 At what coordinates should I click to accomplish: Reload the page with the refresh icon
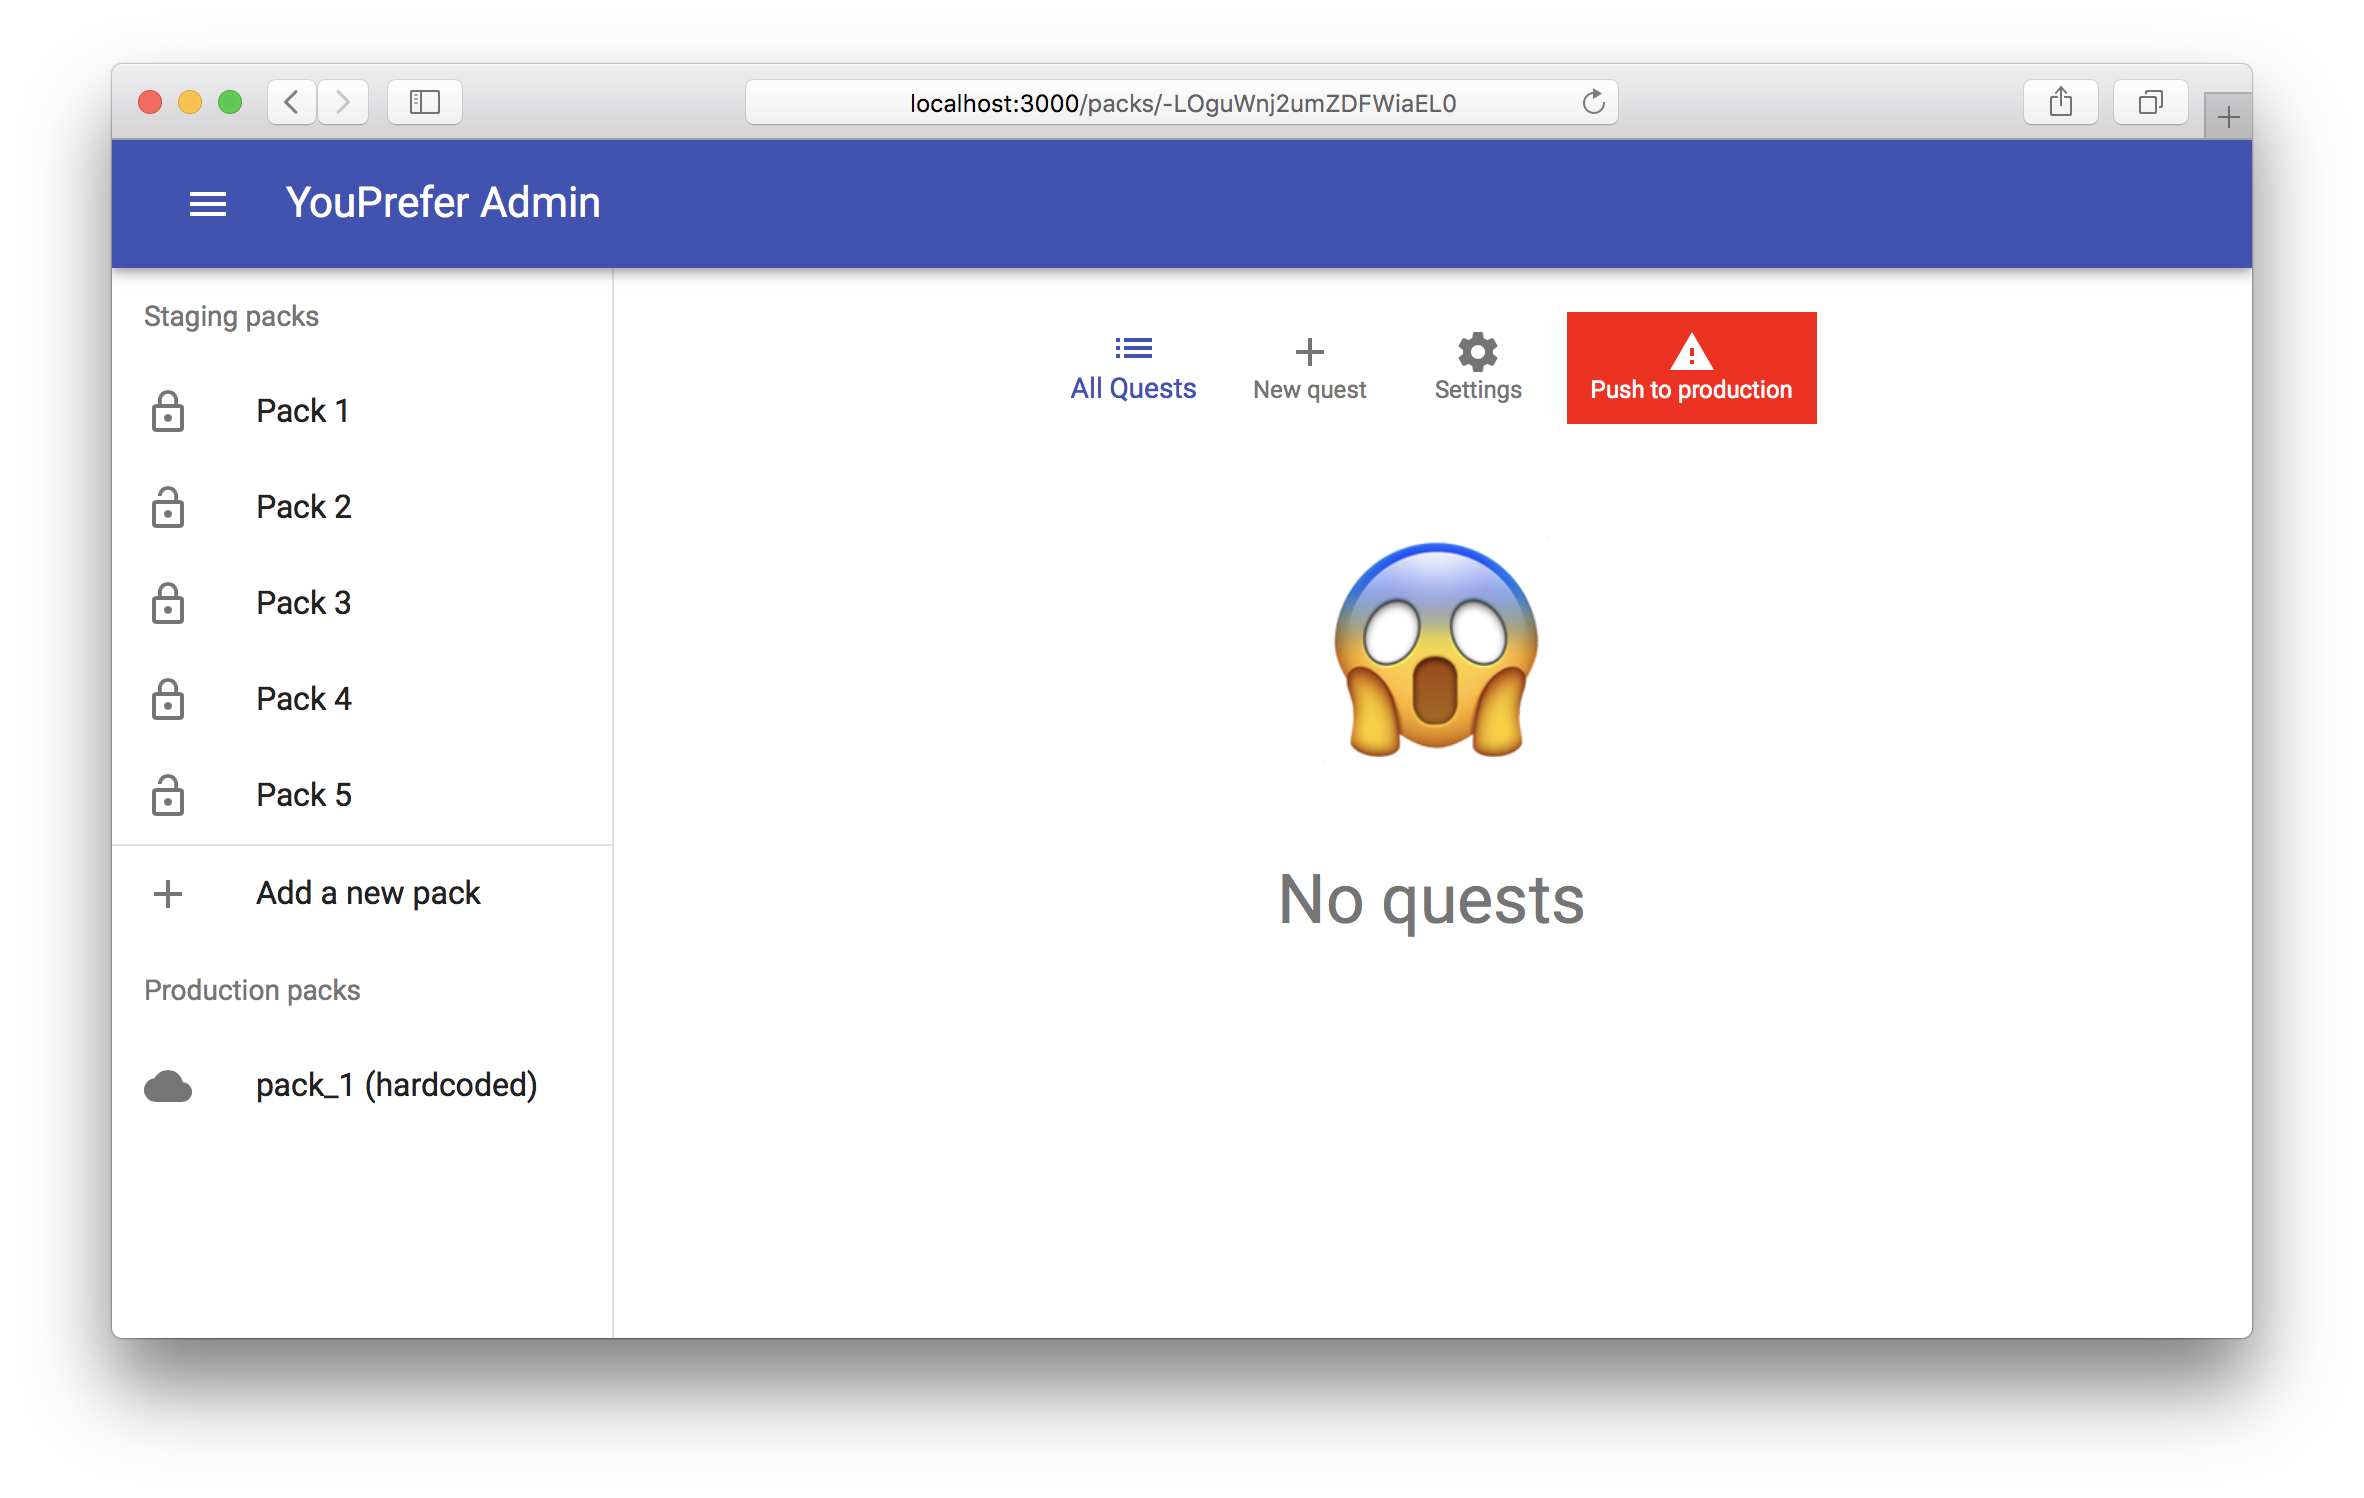(x=1593, y=102)
